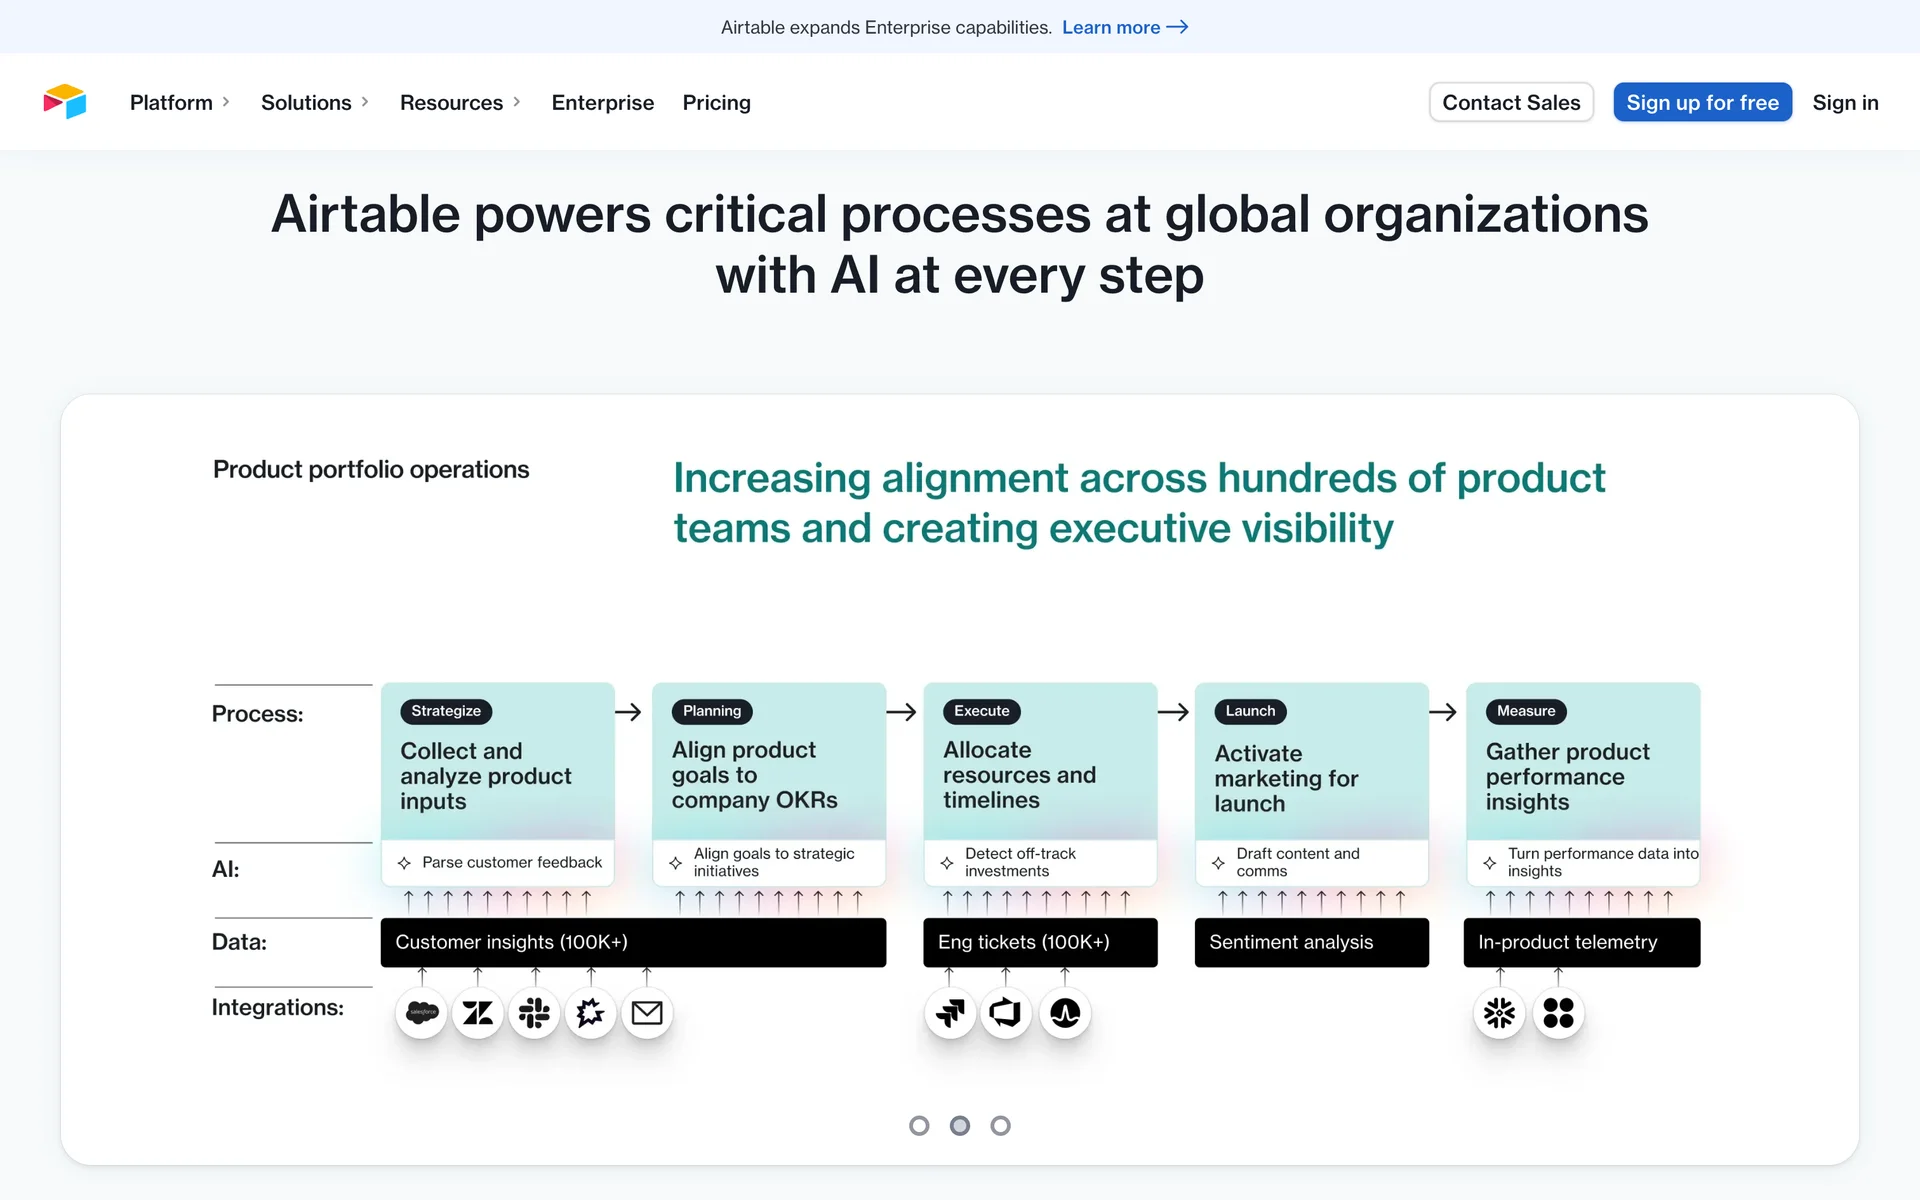Click the email envelope integration icon

click(647, 1013)
